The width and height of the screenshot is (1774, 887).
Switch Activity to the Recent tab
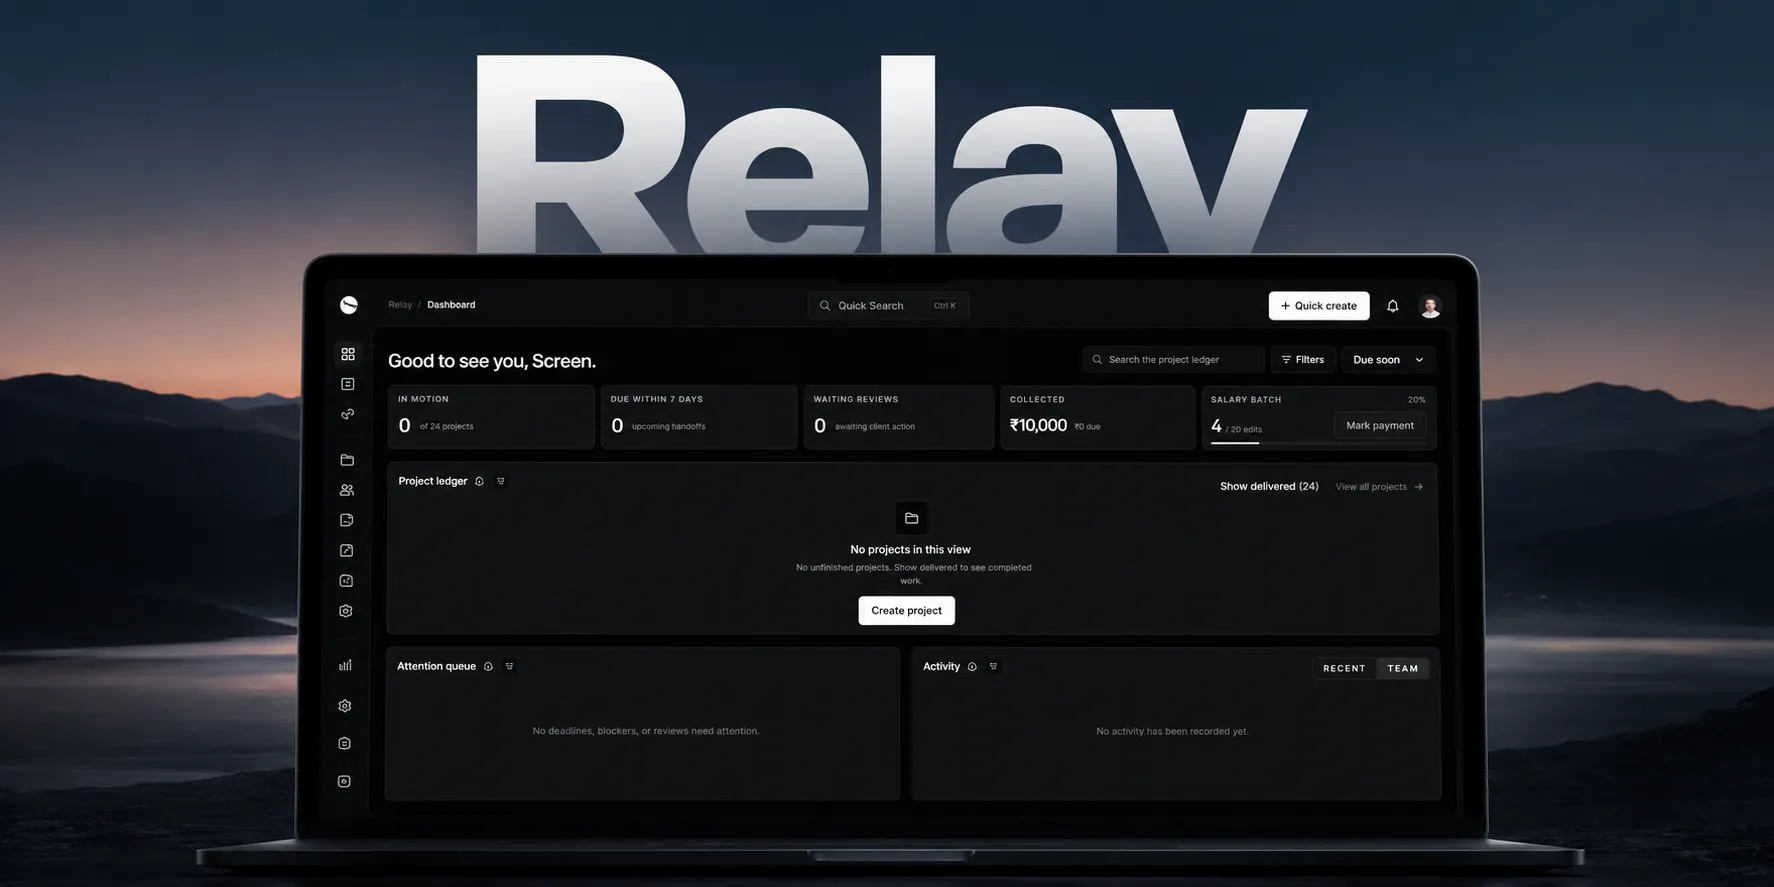(1344, 668)
